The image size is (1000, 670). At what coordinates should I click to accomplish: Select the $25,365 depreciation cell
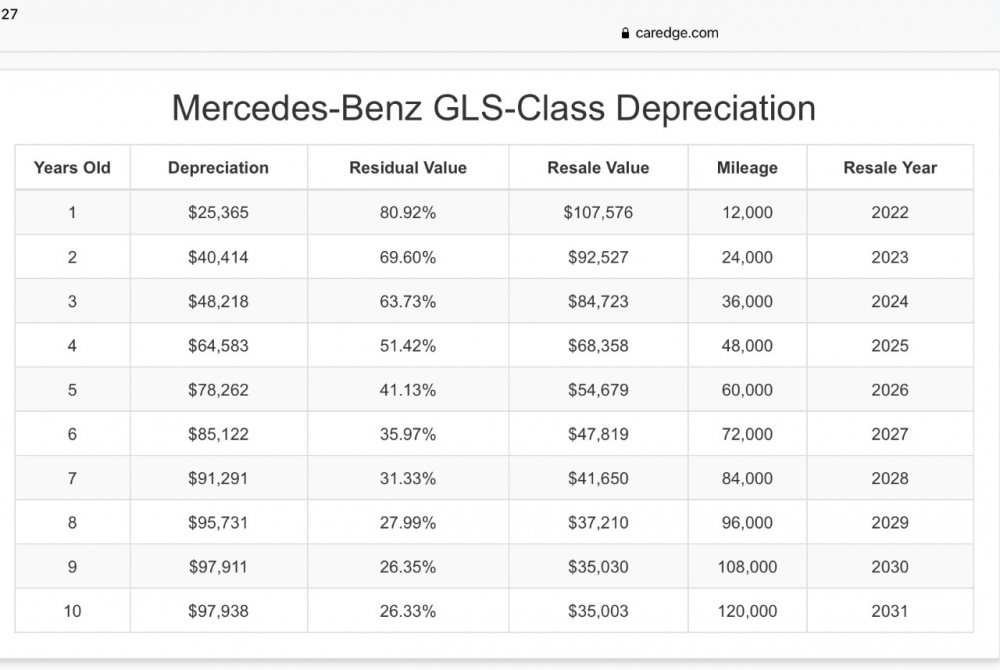(218, 213)
